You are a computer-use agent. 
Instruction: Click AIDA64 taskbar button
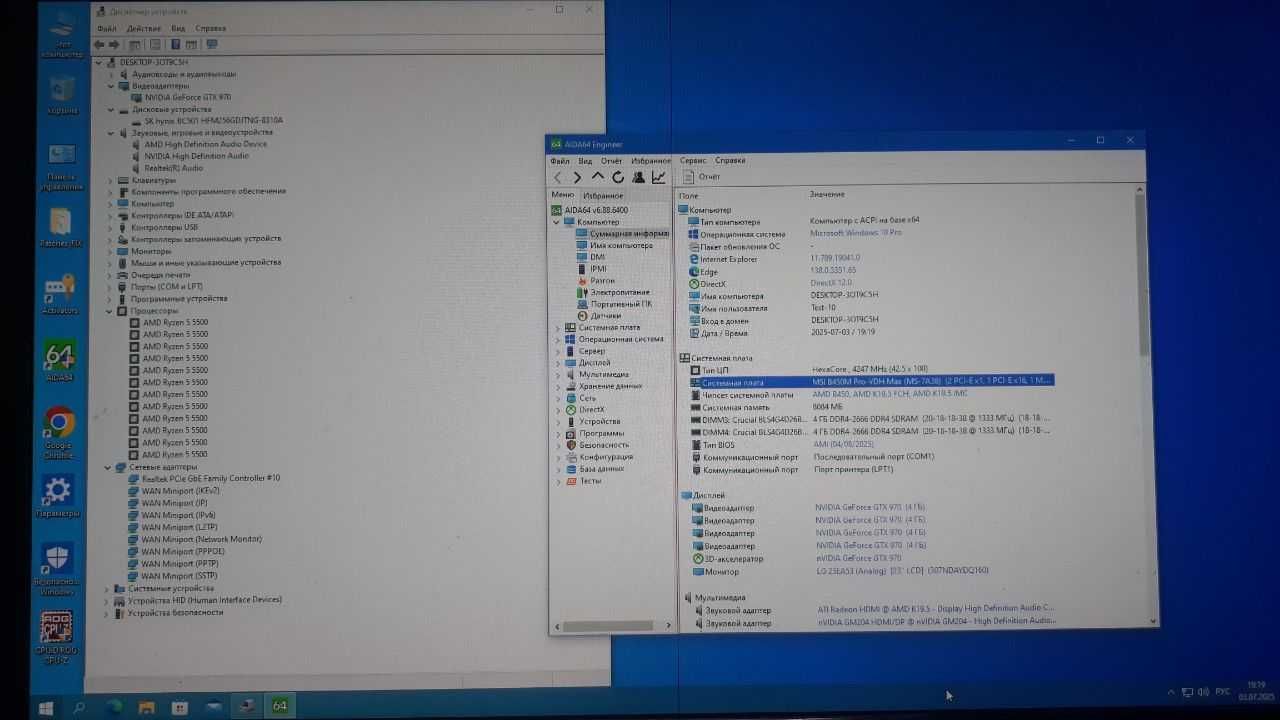[x=279, y=706]
